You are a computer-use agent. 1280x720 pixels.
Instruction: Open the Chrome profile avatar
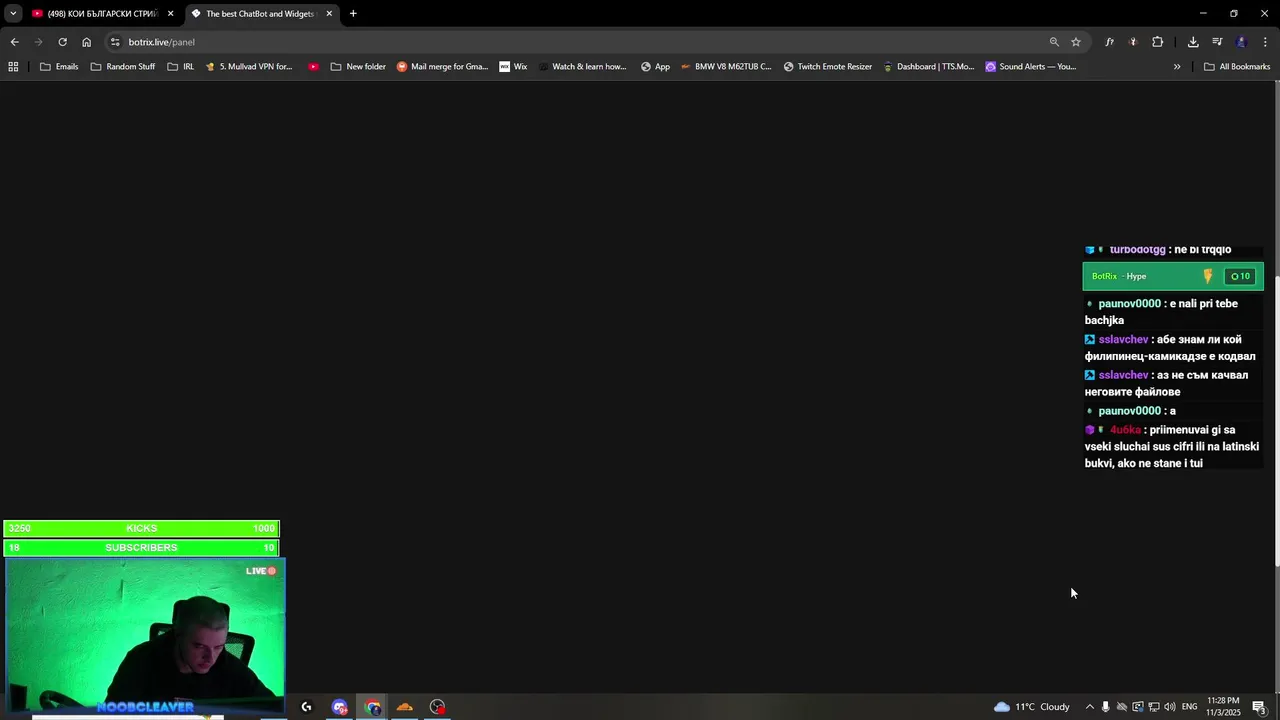tap(1241, 42)
